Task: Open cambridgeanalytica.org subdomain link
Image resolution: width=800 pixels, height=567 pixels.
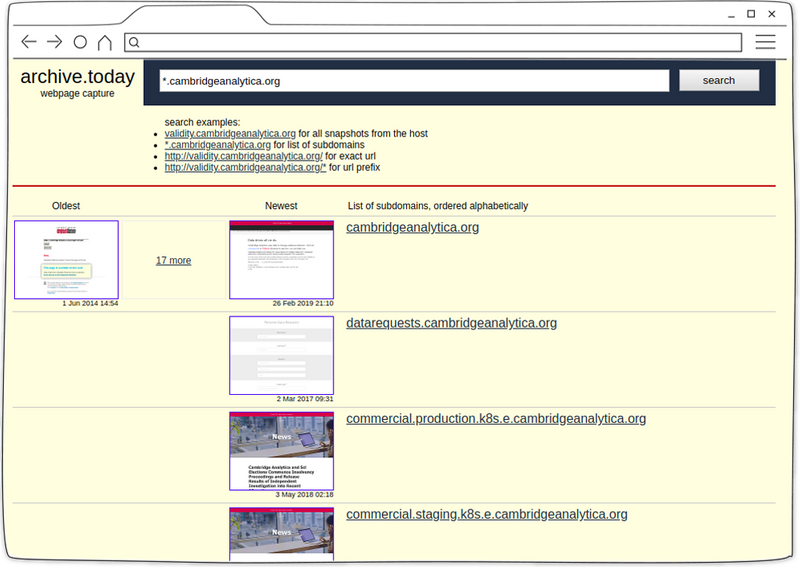Action: pyautogui.click(x=413, y=227)
